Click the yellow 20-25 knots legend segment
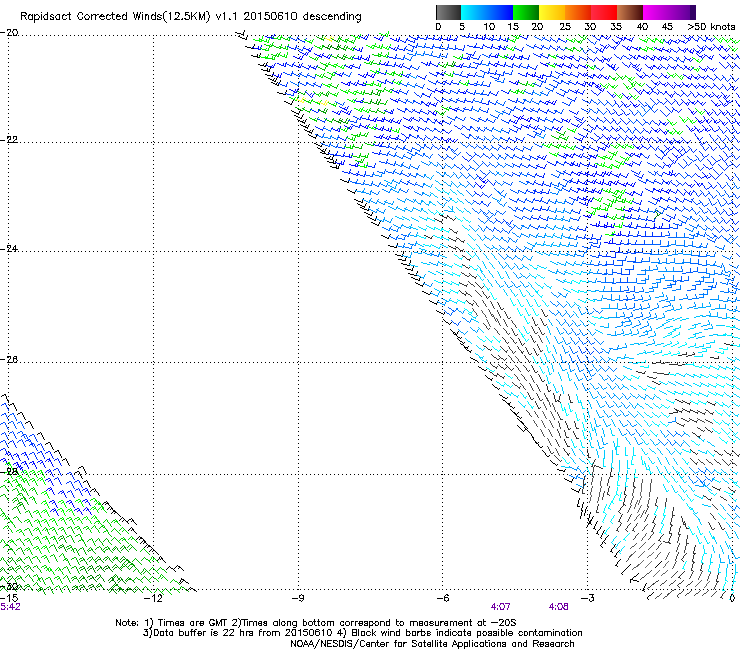The image size is (740, 650). (552, 12)
